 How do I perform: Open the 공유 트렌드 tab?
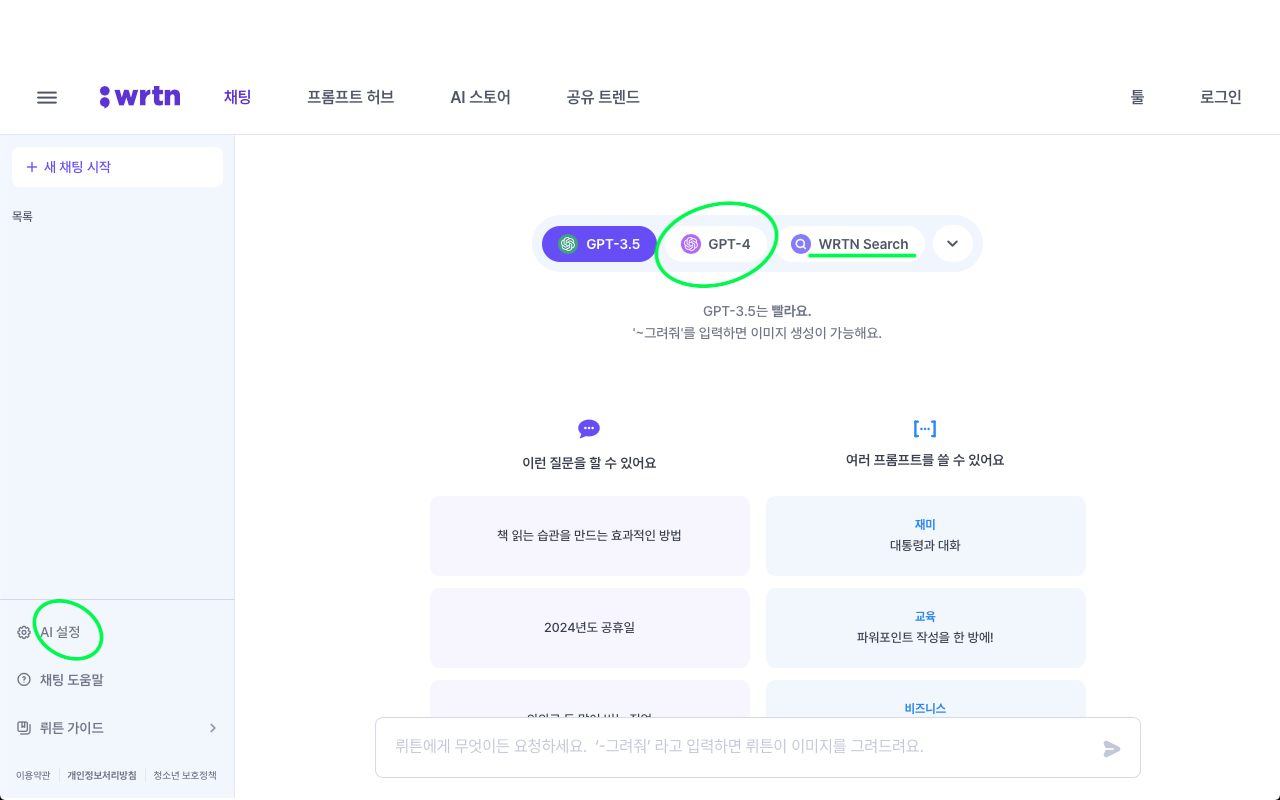(602, 97)
